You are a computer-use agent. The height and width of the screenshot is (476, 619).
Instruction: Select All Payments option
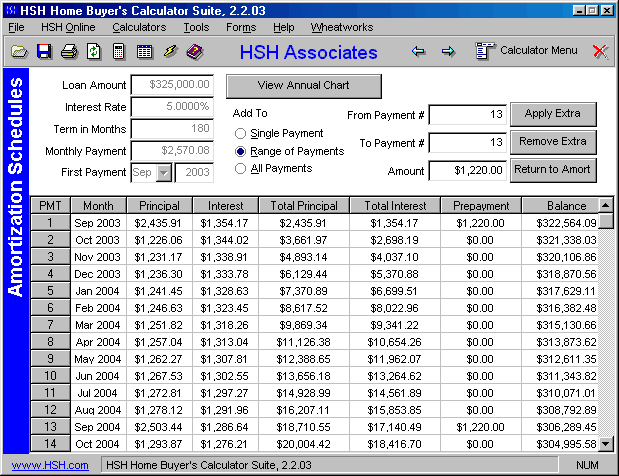tap(240, 169)
